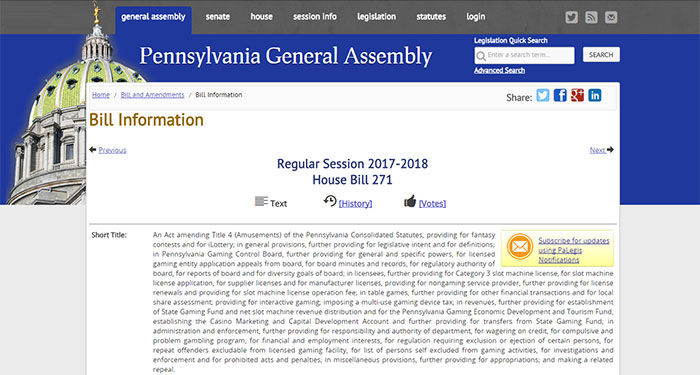Open the house menu

pos(262,17)
